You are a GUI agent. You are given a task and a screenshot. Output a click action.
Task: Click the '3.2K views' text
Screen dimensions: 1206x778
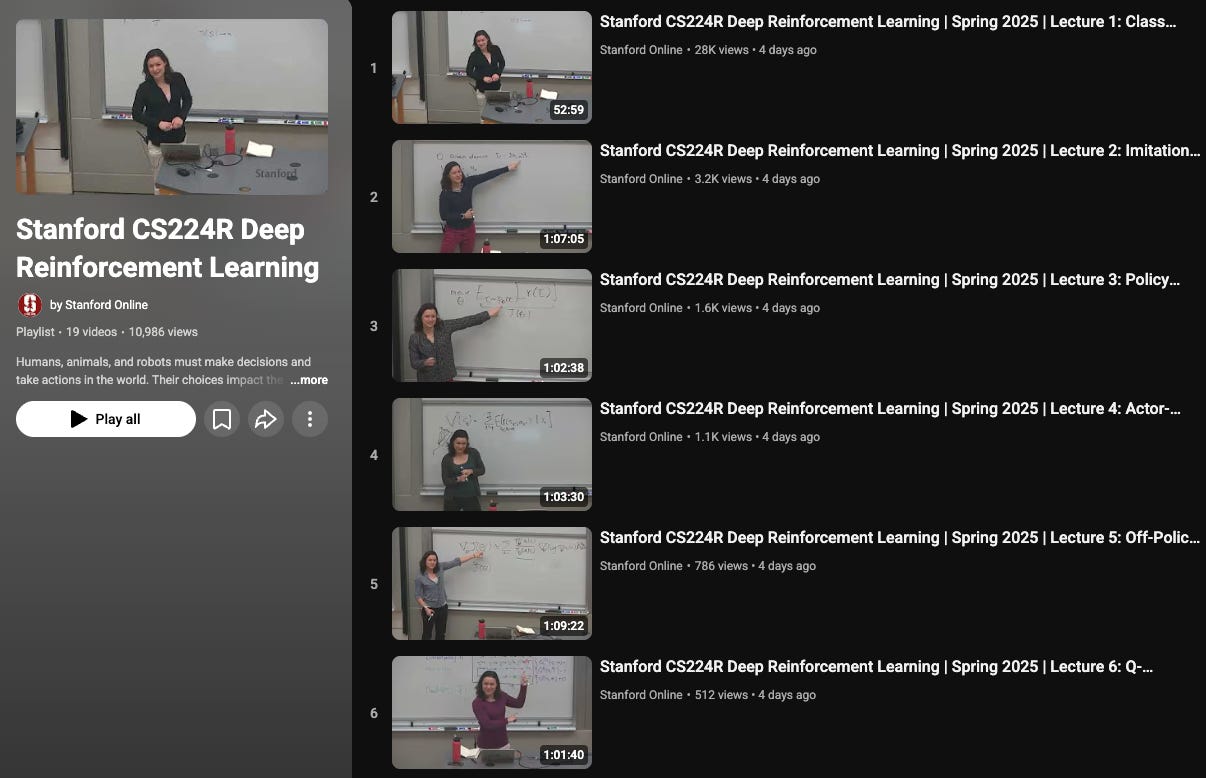click(x=723, y=179)
